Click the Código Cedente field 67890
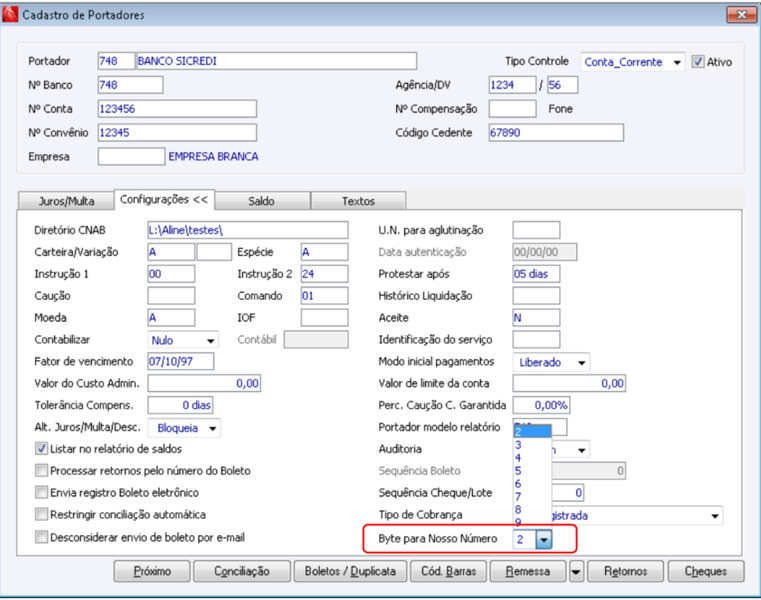 tap(556, 133)
